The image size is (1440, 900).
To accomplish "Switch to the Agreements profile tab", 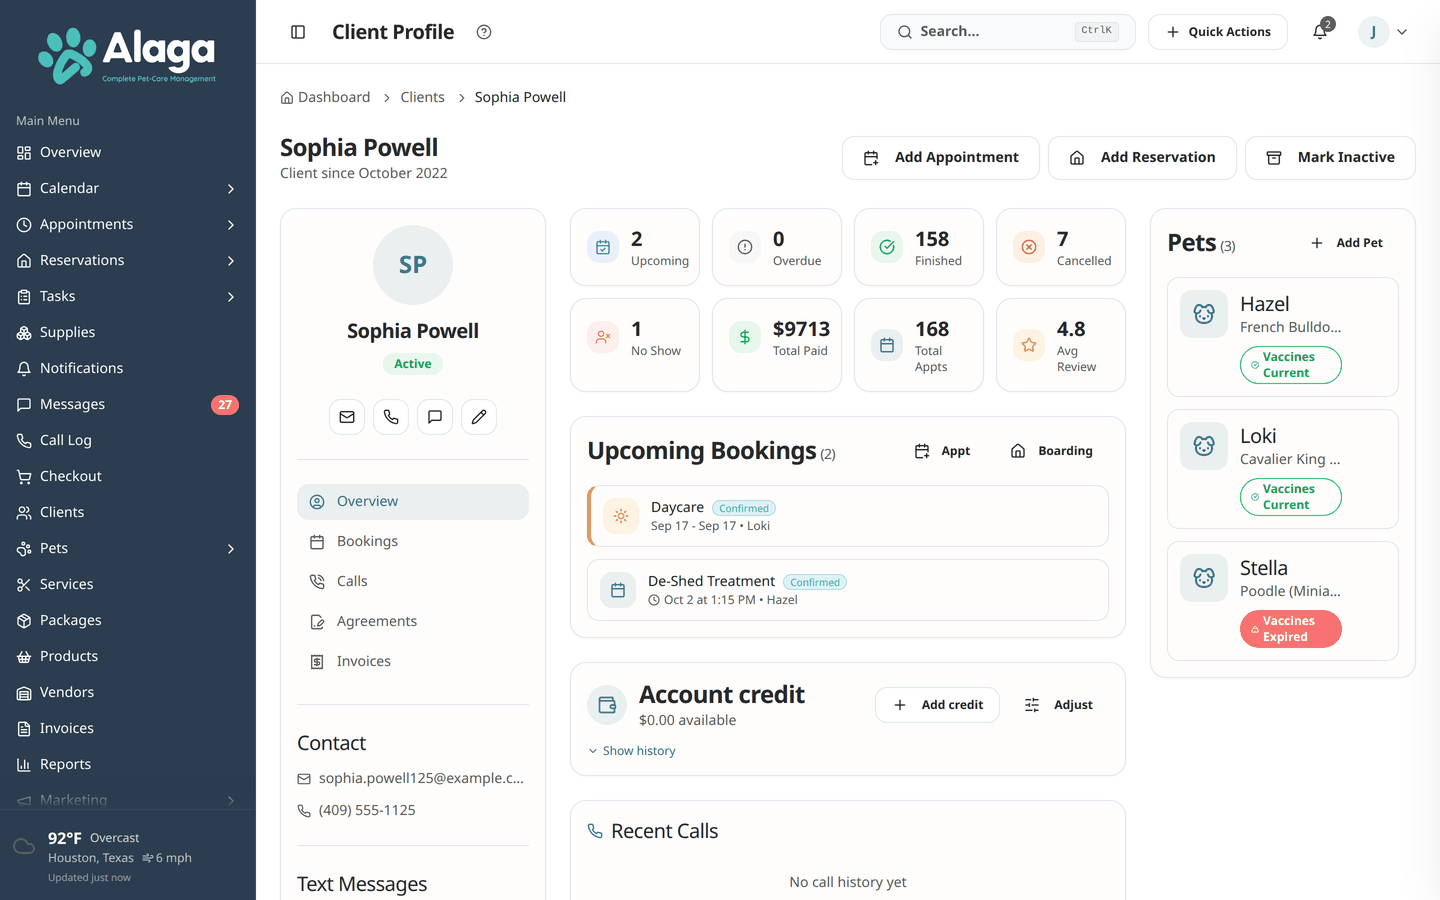I will [413, 622].
